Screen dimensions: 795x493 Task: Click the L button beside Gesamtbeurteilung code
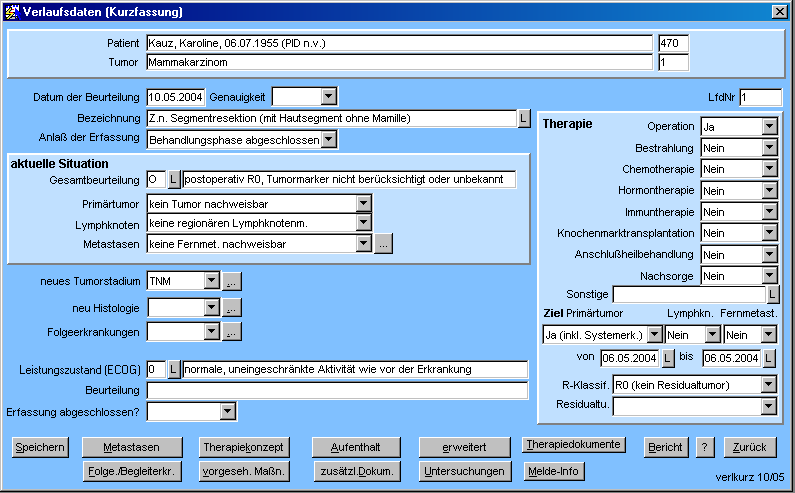pyautogui.click(x=174, y=179)
